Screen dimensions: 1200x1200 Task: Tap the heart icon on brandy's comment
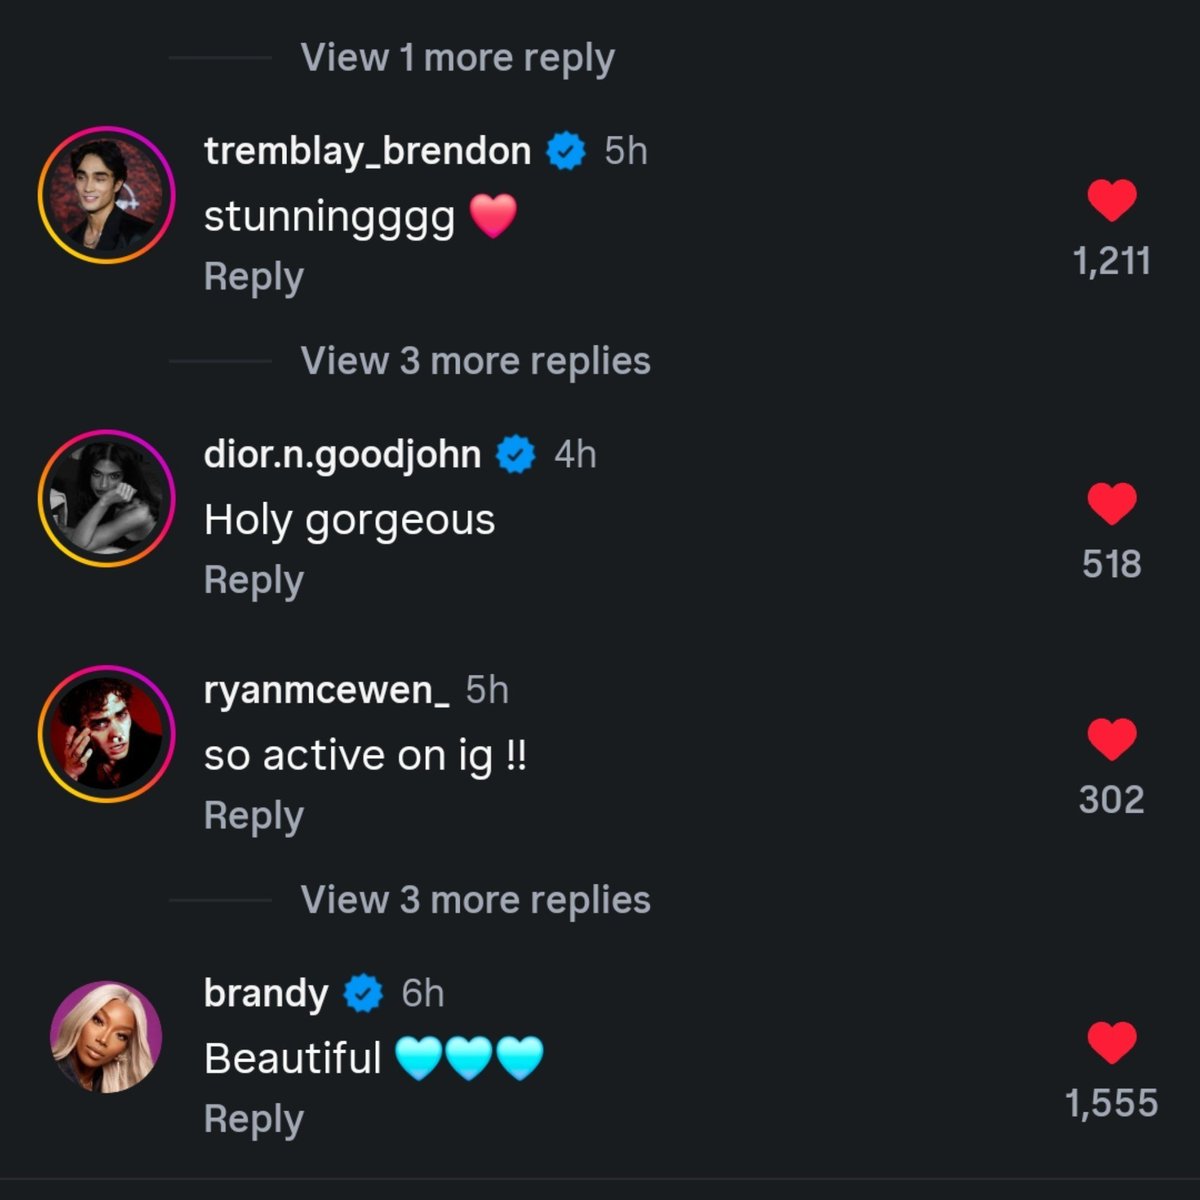pyautogui.click(x=1112, y=1043)
